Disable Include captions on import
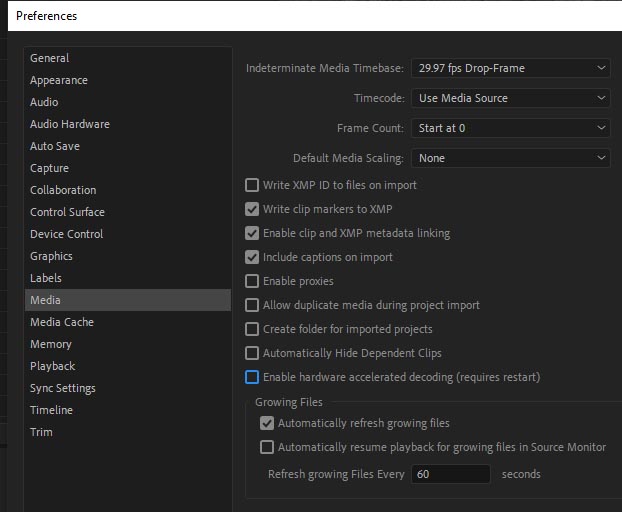622x512 pixels. (252, 257)
